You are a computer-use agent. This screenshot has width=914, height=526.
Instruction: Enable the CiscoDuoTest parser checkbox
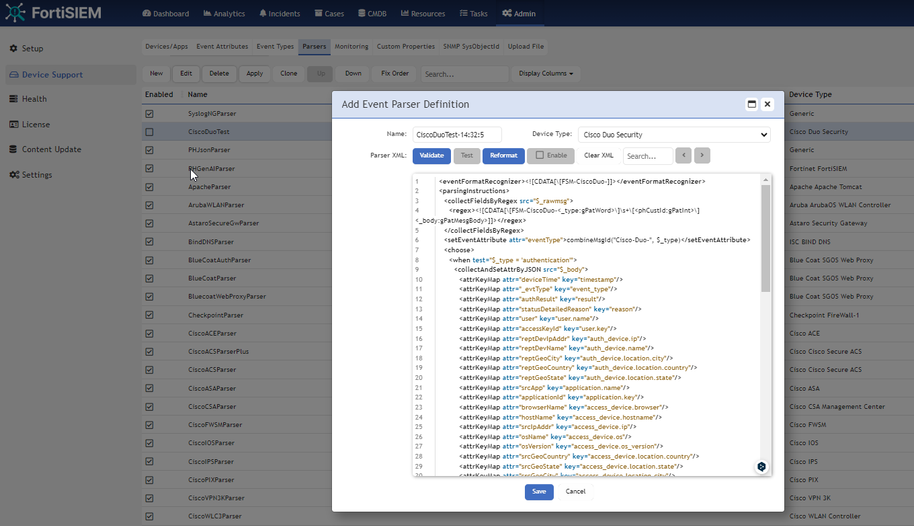tap(149, 132)
